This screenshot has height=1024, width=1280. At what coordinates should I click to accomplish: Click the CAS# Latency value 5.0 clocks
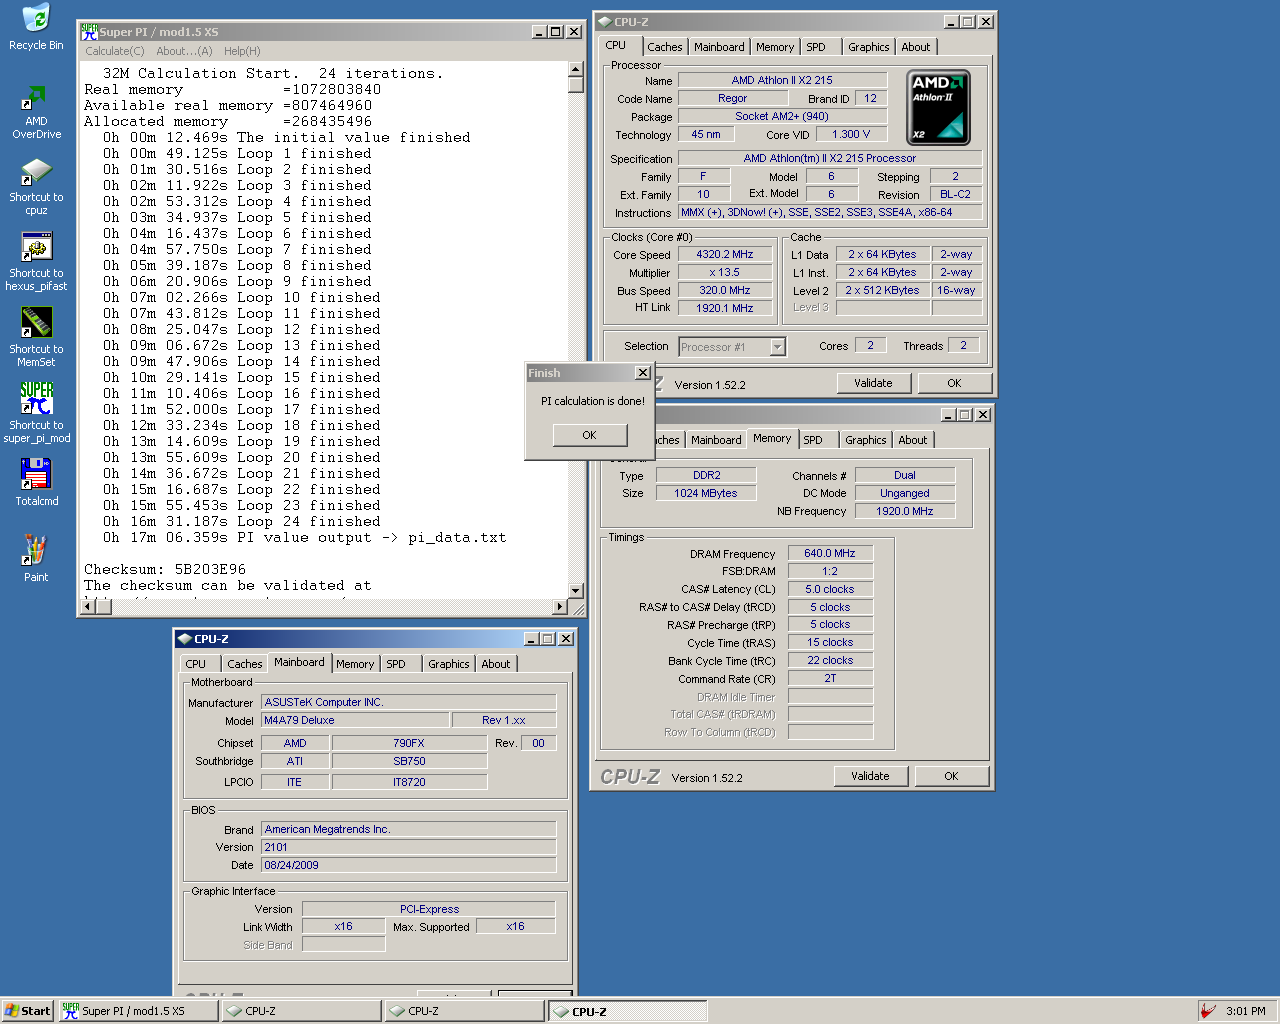830,589
